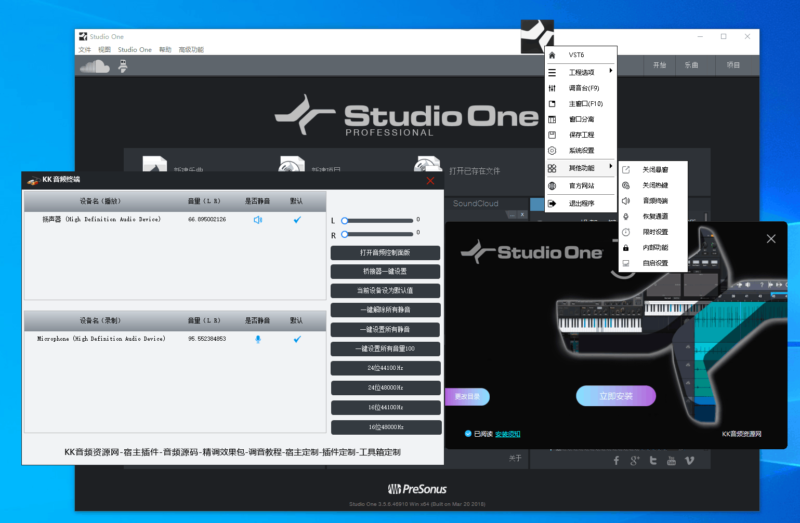This screenshot has height=523, width=800.
Task: Toggle the 已阅读 agreement checkbox
Action: point(467,434)
